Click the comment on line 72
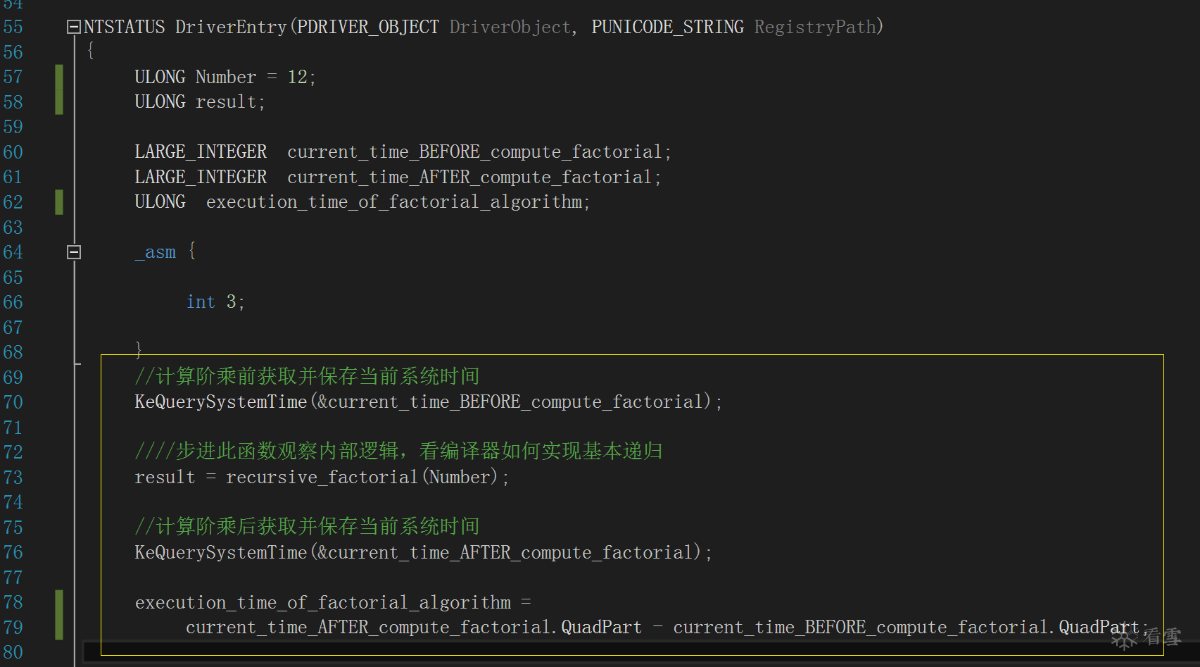This screenshot has height=667, width=1200. pos(399,452)
